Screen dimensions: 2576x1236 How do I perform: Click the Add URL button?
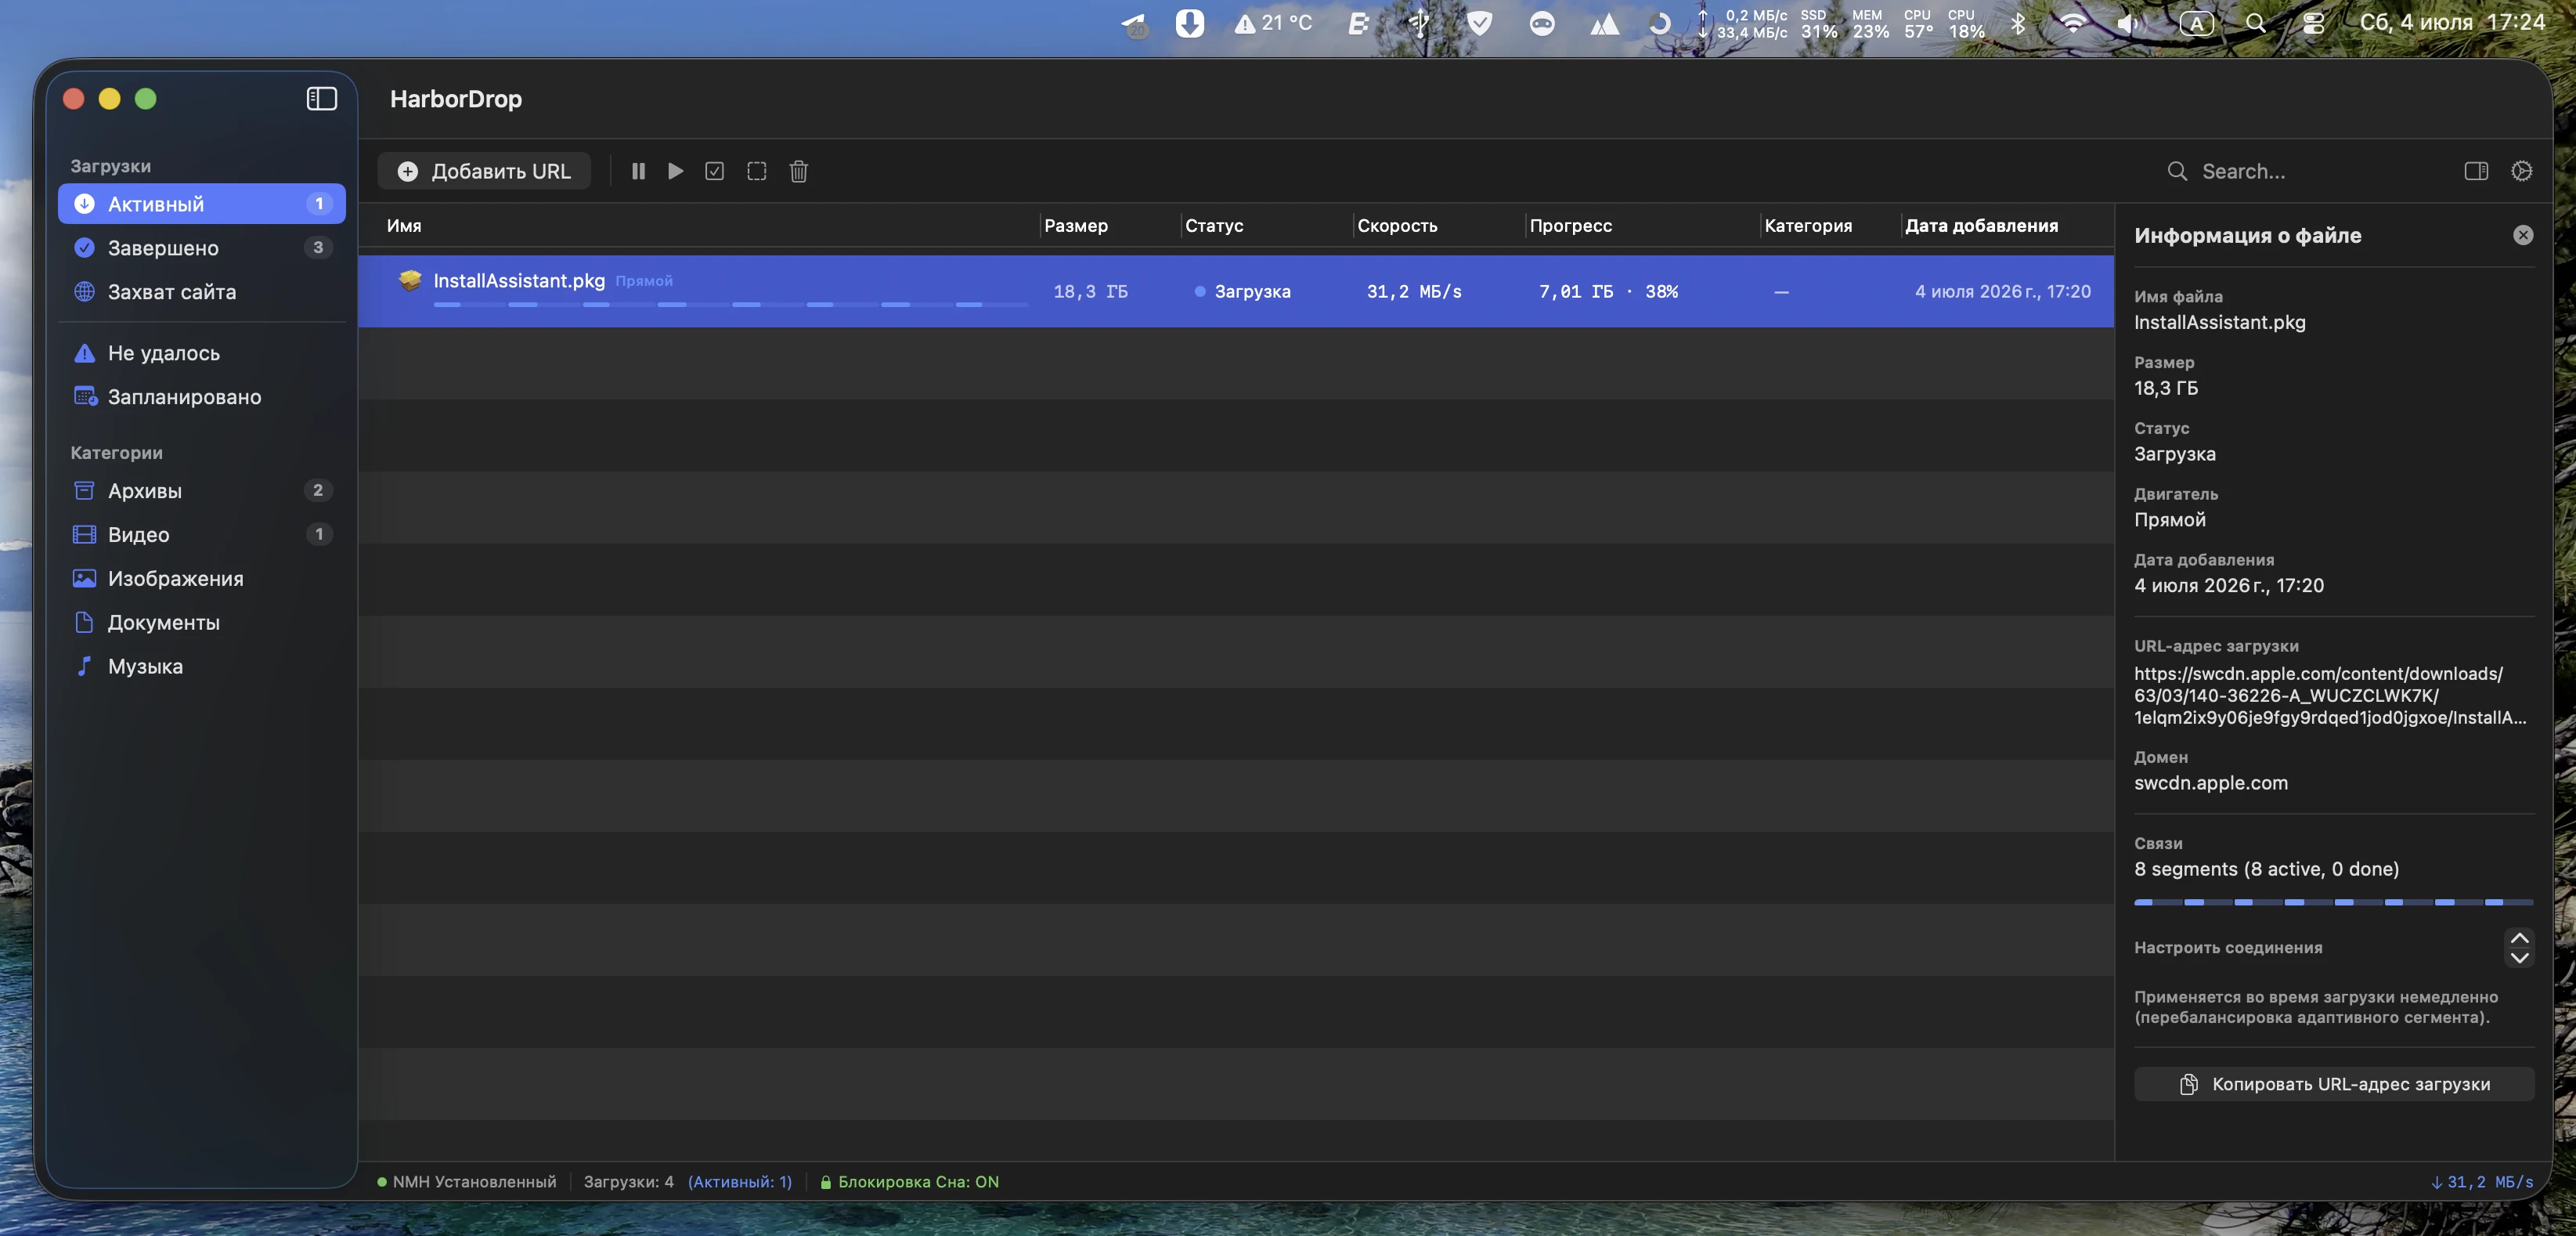click(x=484, y=171)
